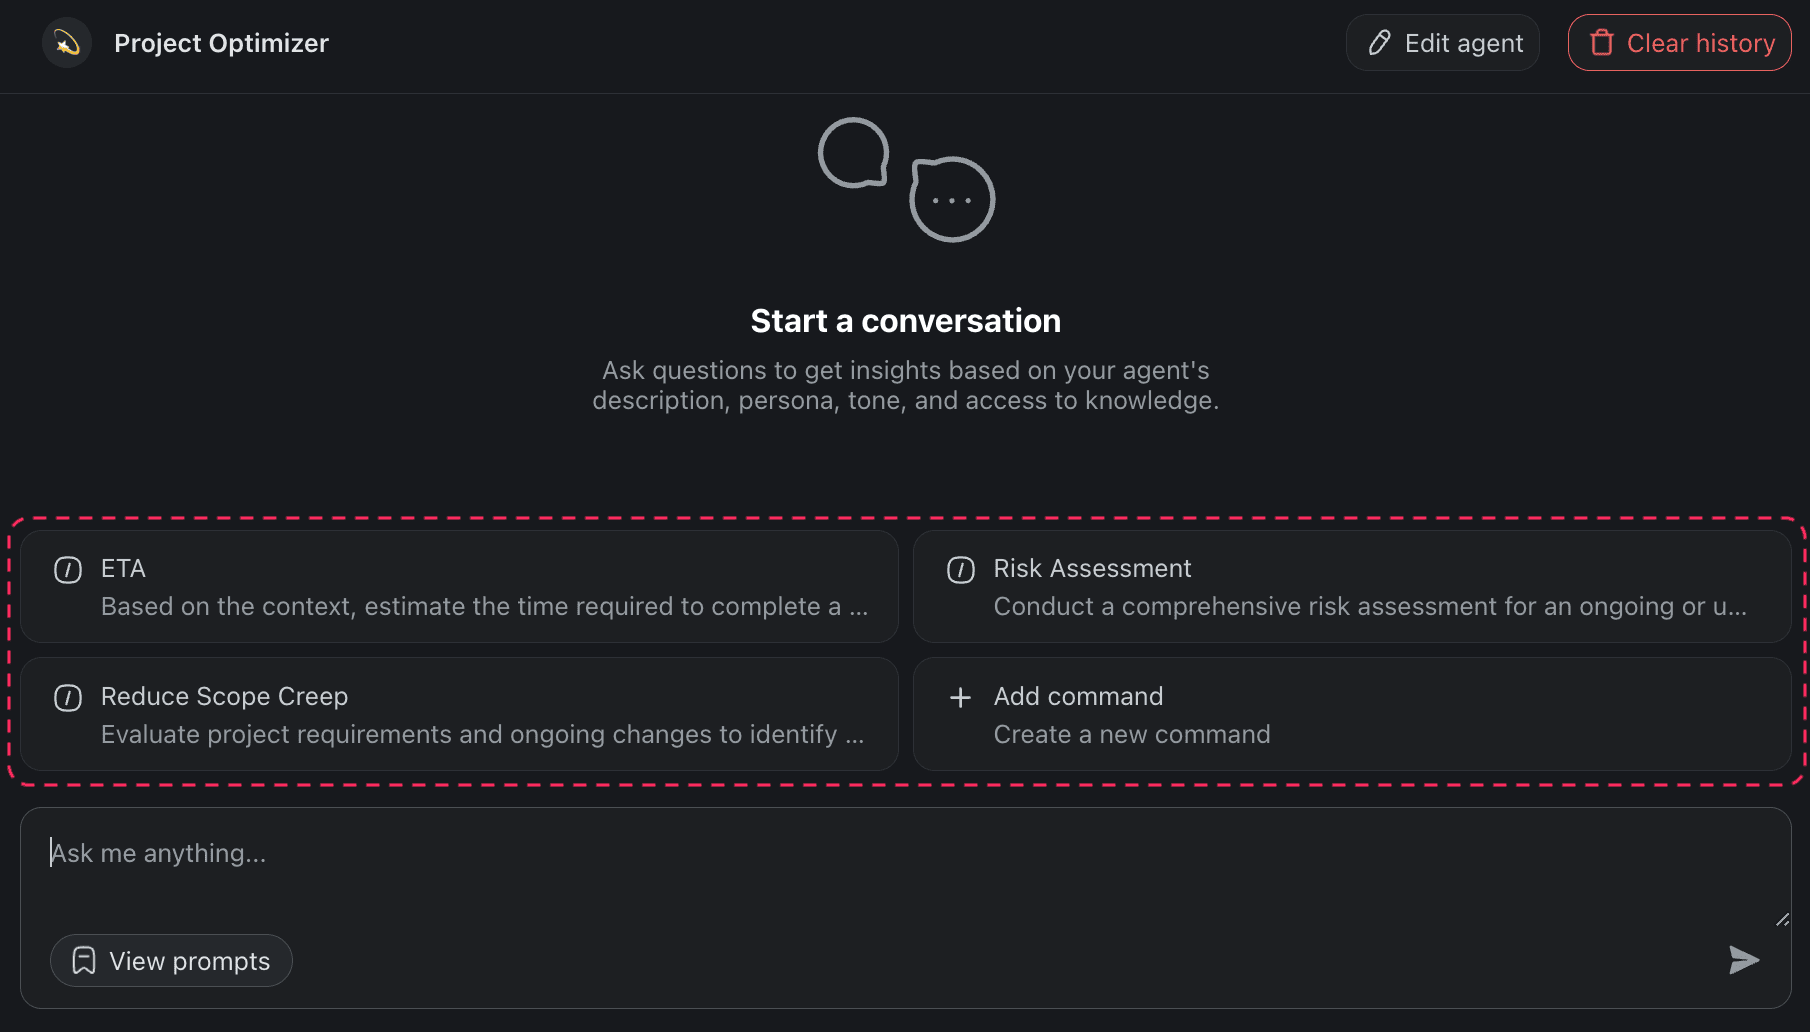The image size is (1810, 1032).
Task: Click the plus icon on Add command
Action: [960, 697]
